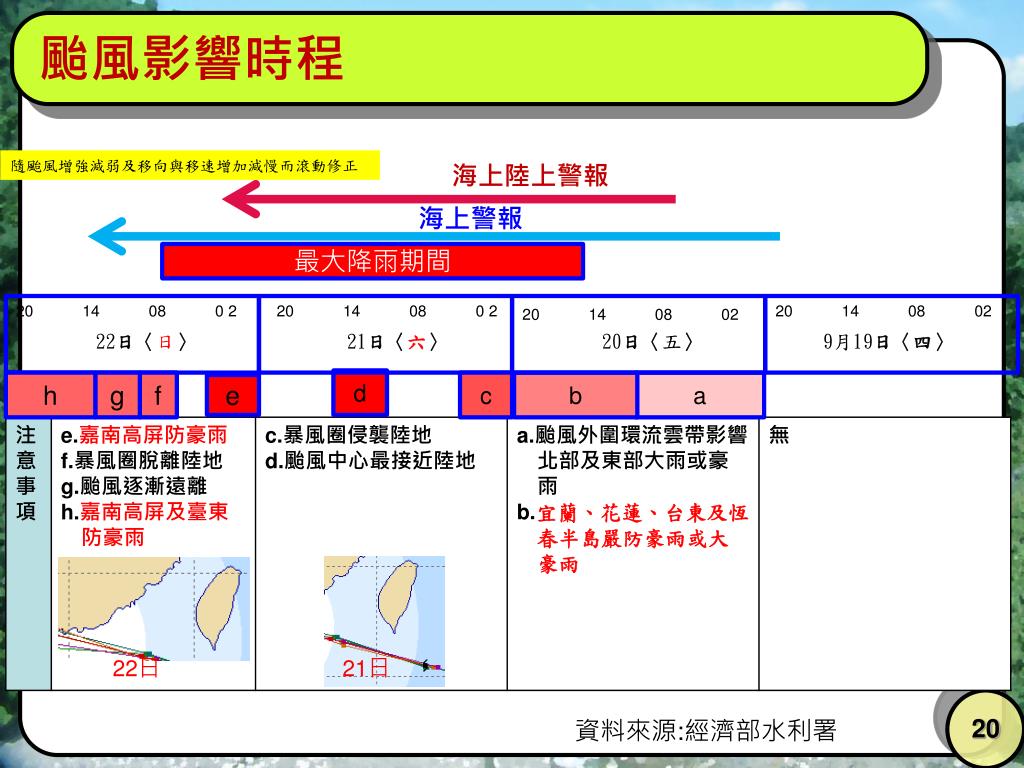The width and height of the screenshot is (1024, 768).
Task: Select the text d.颱風中心最接近陸地
Action: coord(370,460)
